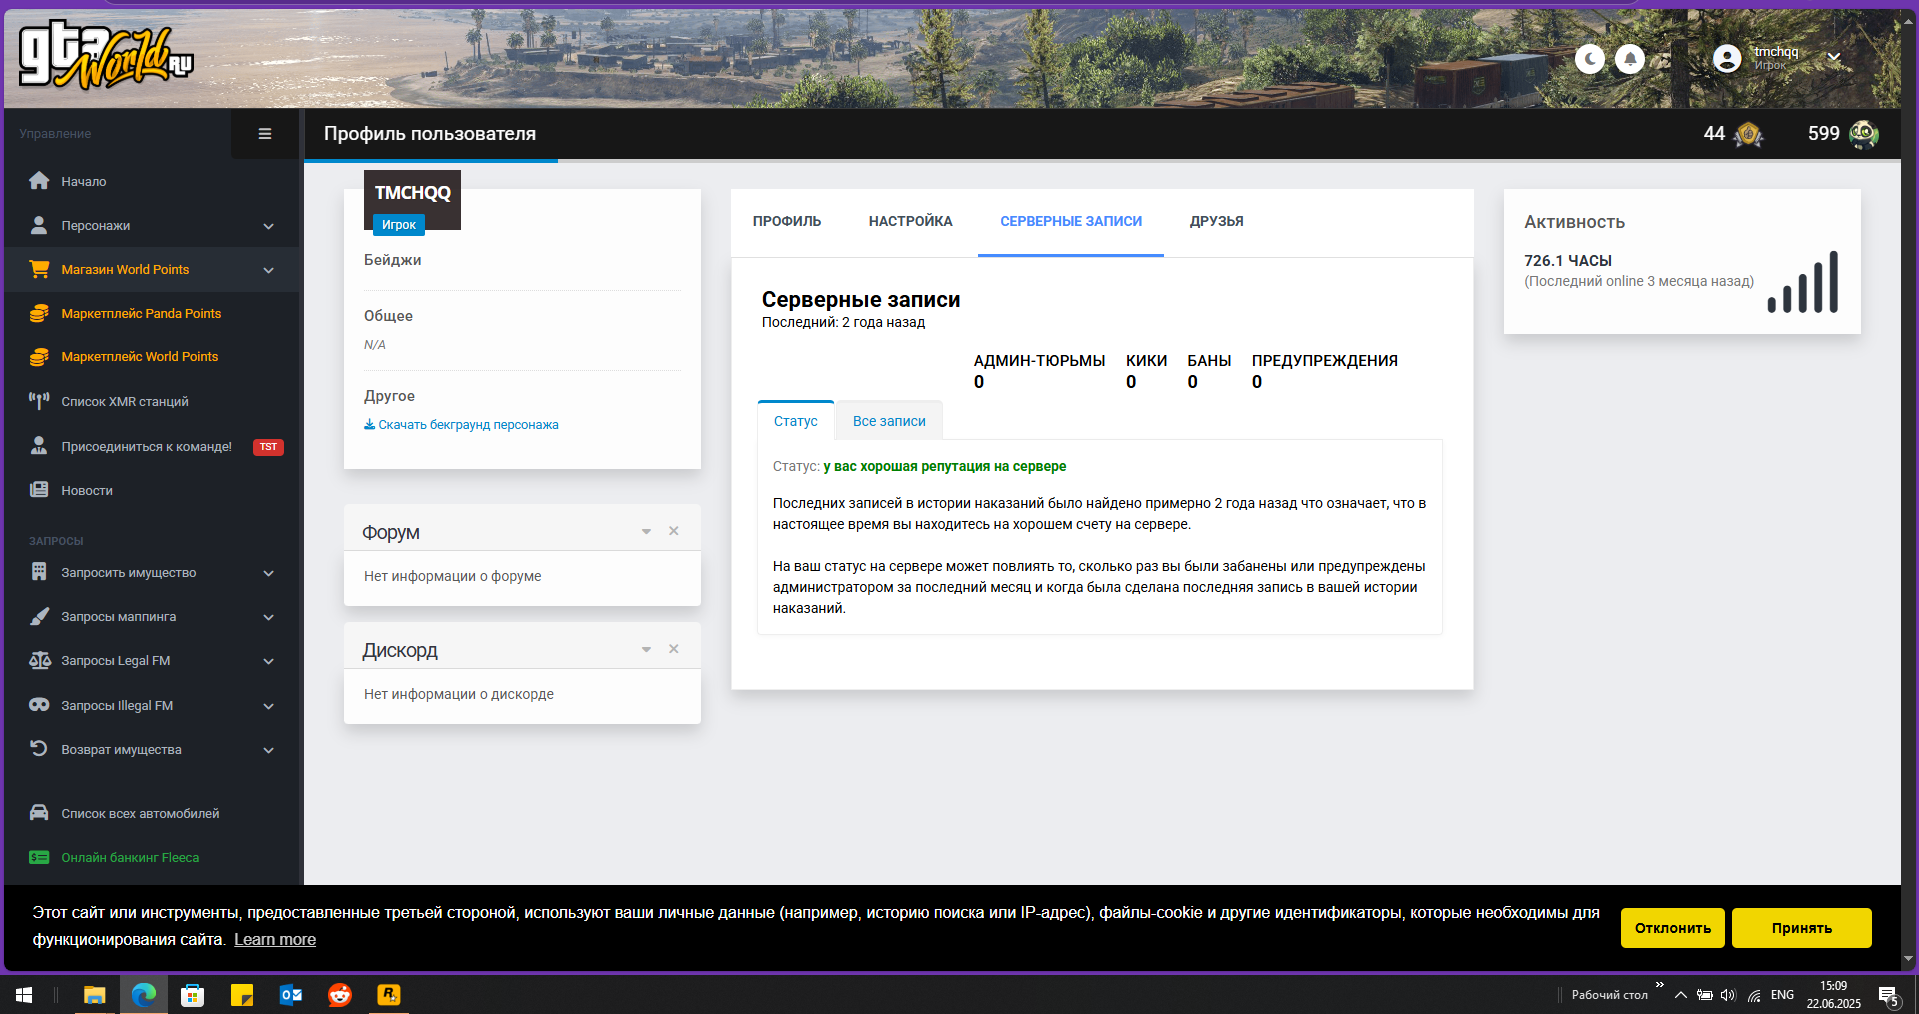Screen dimensions: 1919x1014
Task: Open Microsoft Store from taskbar
Action: (x=192, y=995)
